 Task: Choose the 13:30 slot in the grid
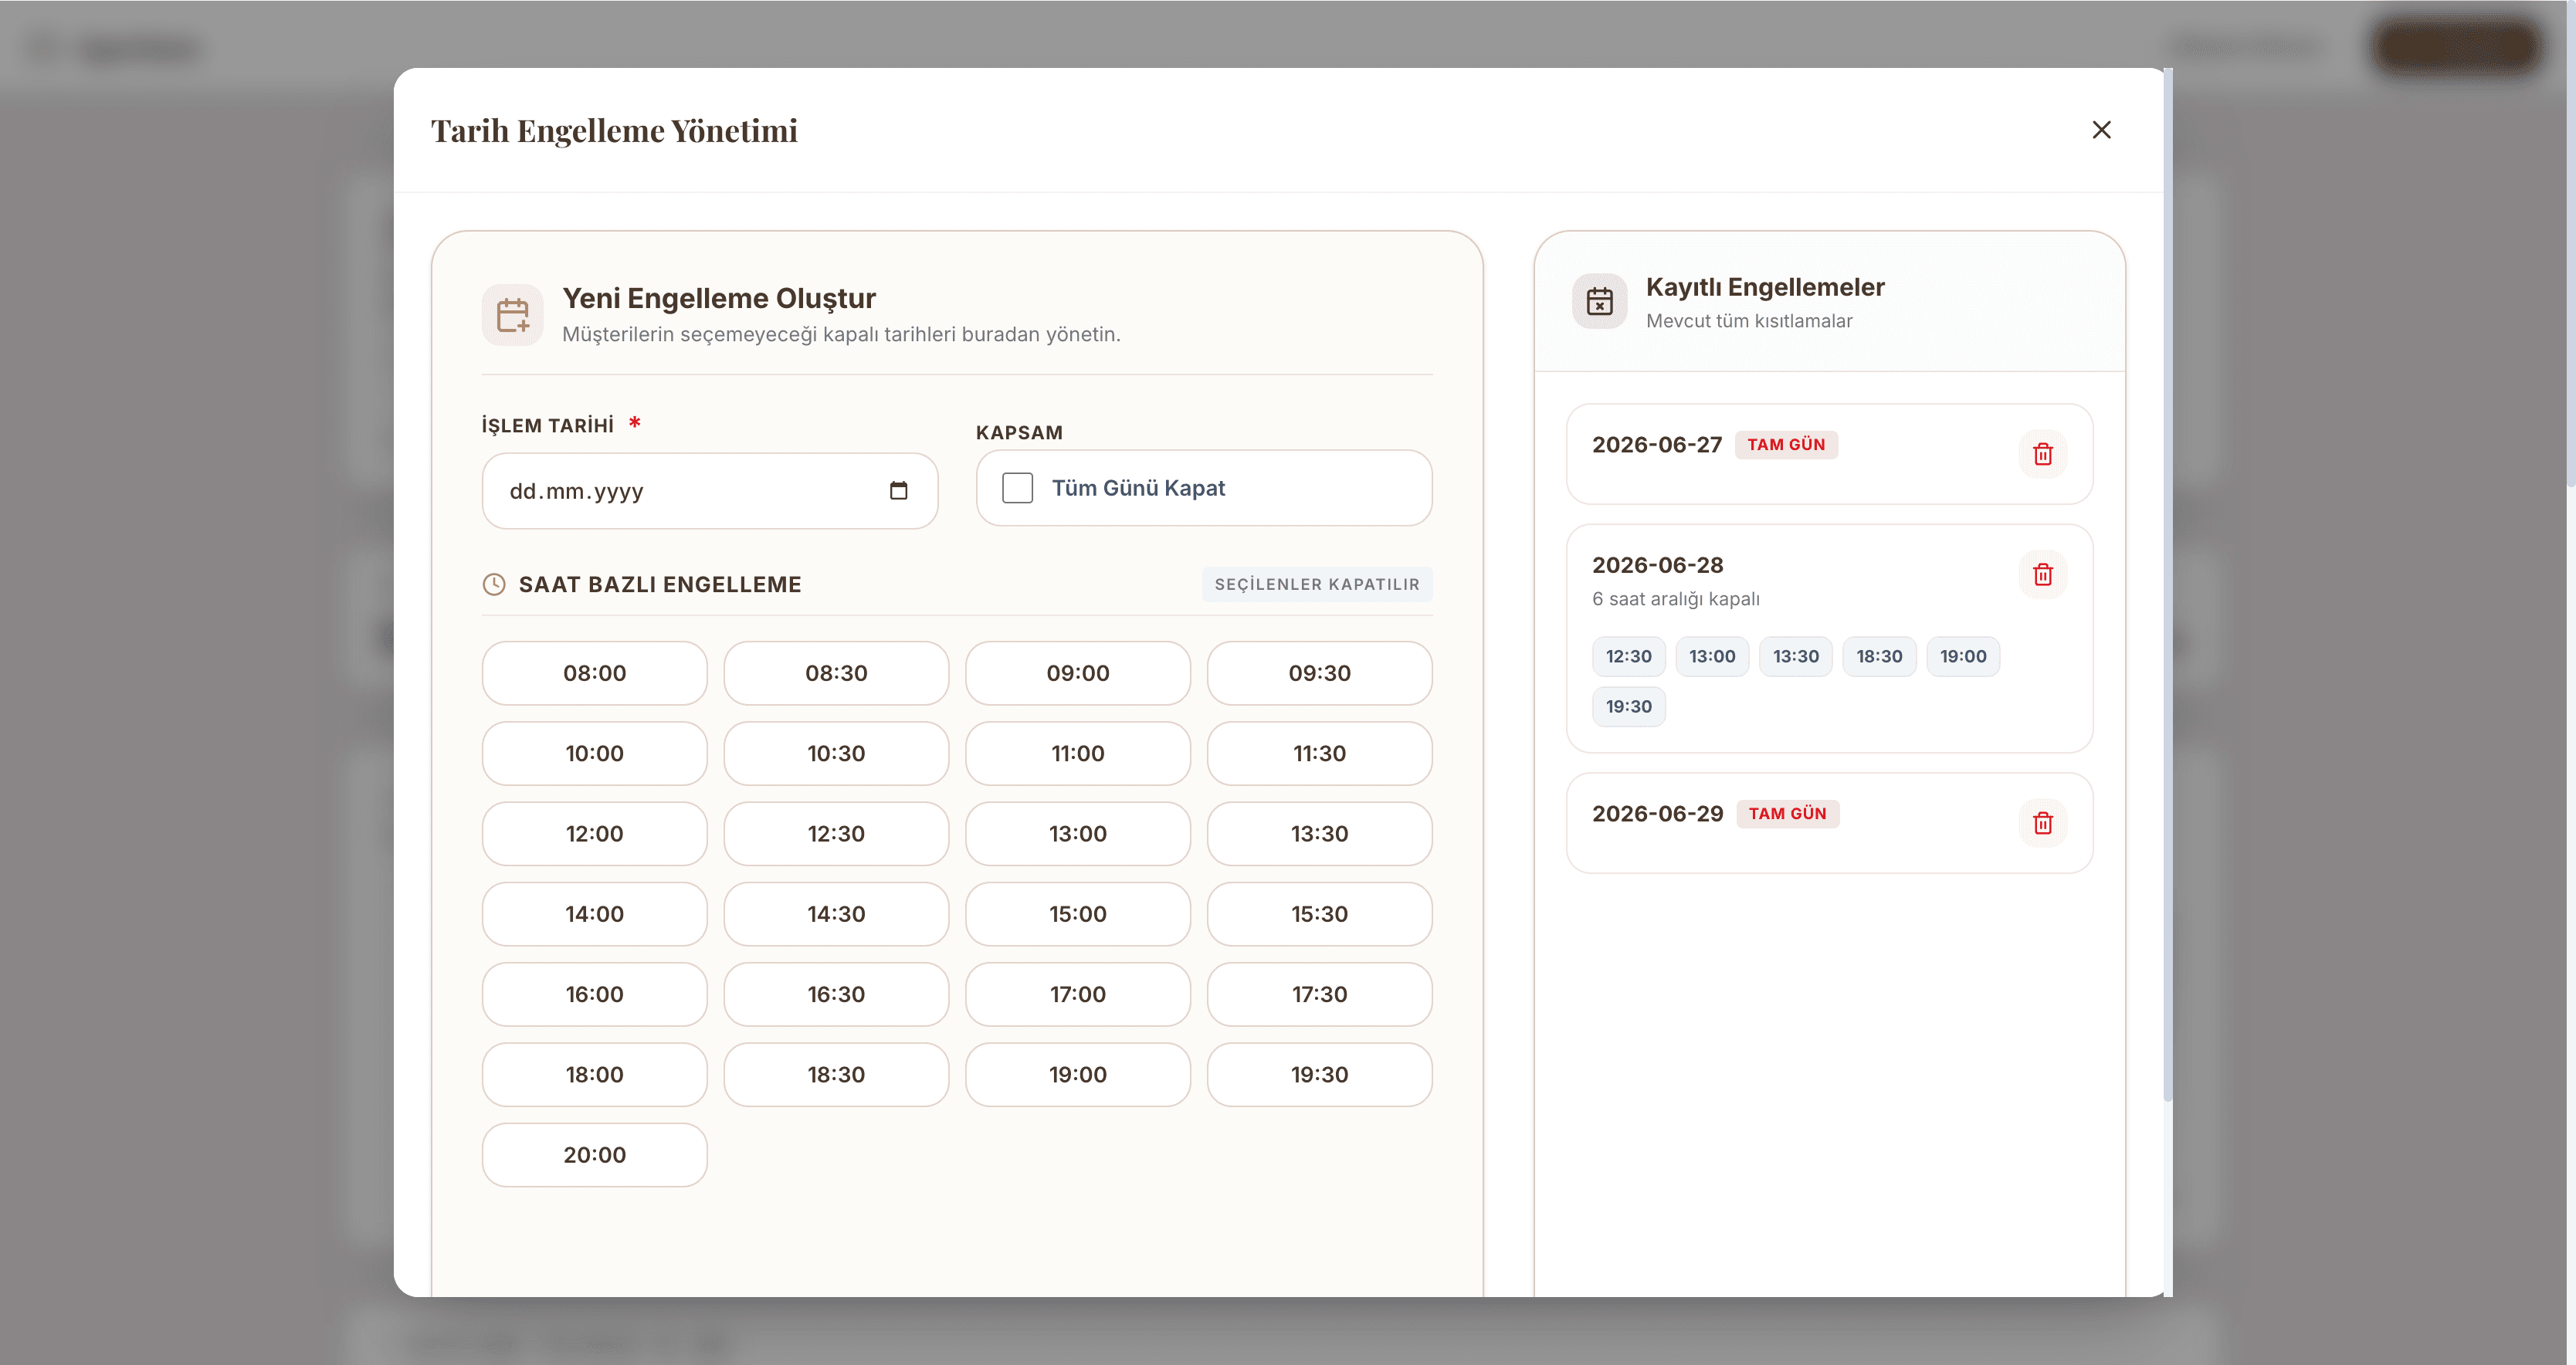[1319, 834]
